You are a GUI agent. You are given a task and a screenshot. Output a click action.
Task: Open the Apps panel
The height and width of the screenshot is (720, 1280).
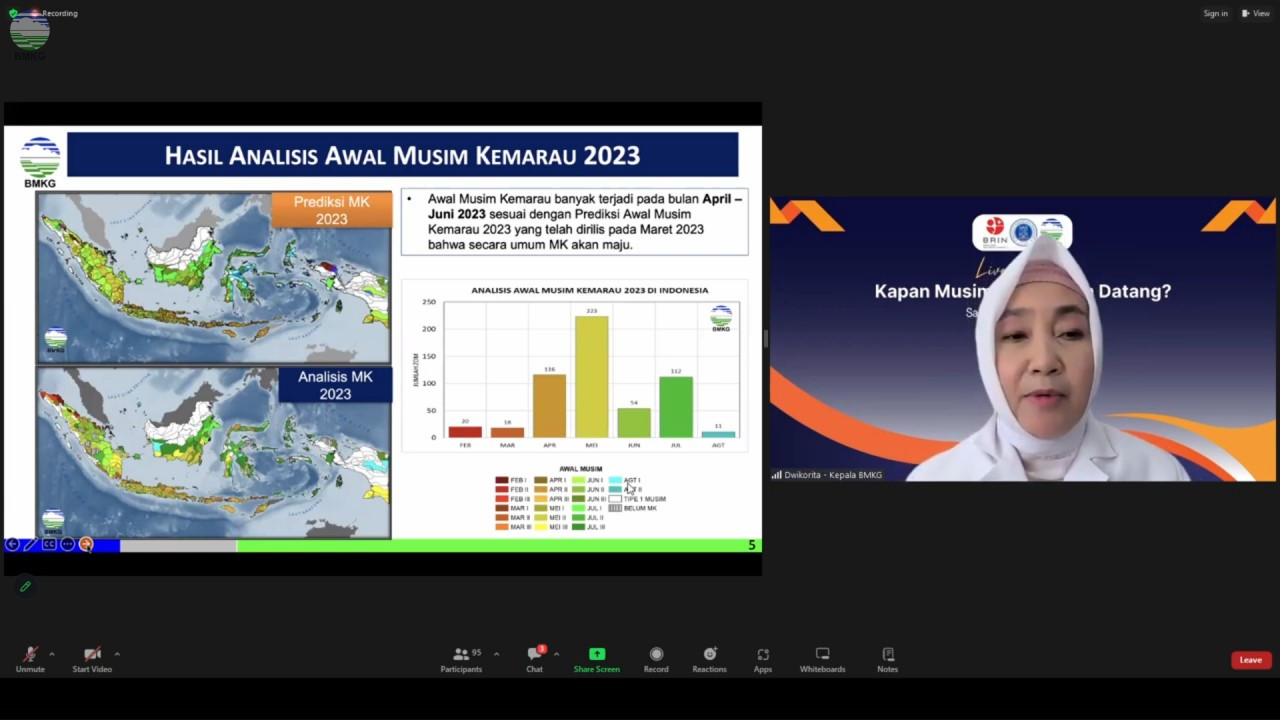pos(763,659)
